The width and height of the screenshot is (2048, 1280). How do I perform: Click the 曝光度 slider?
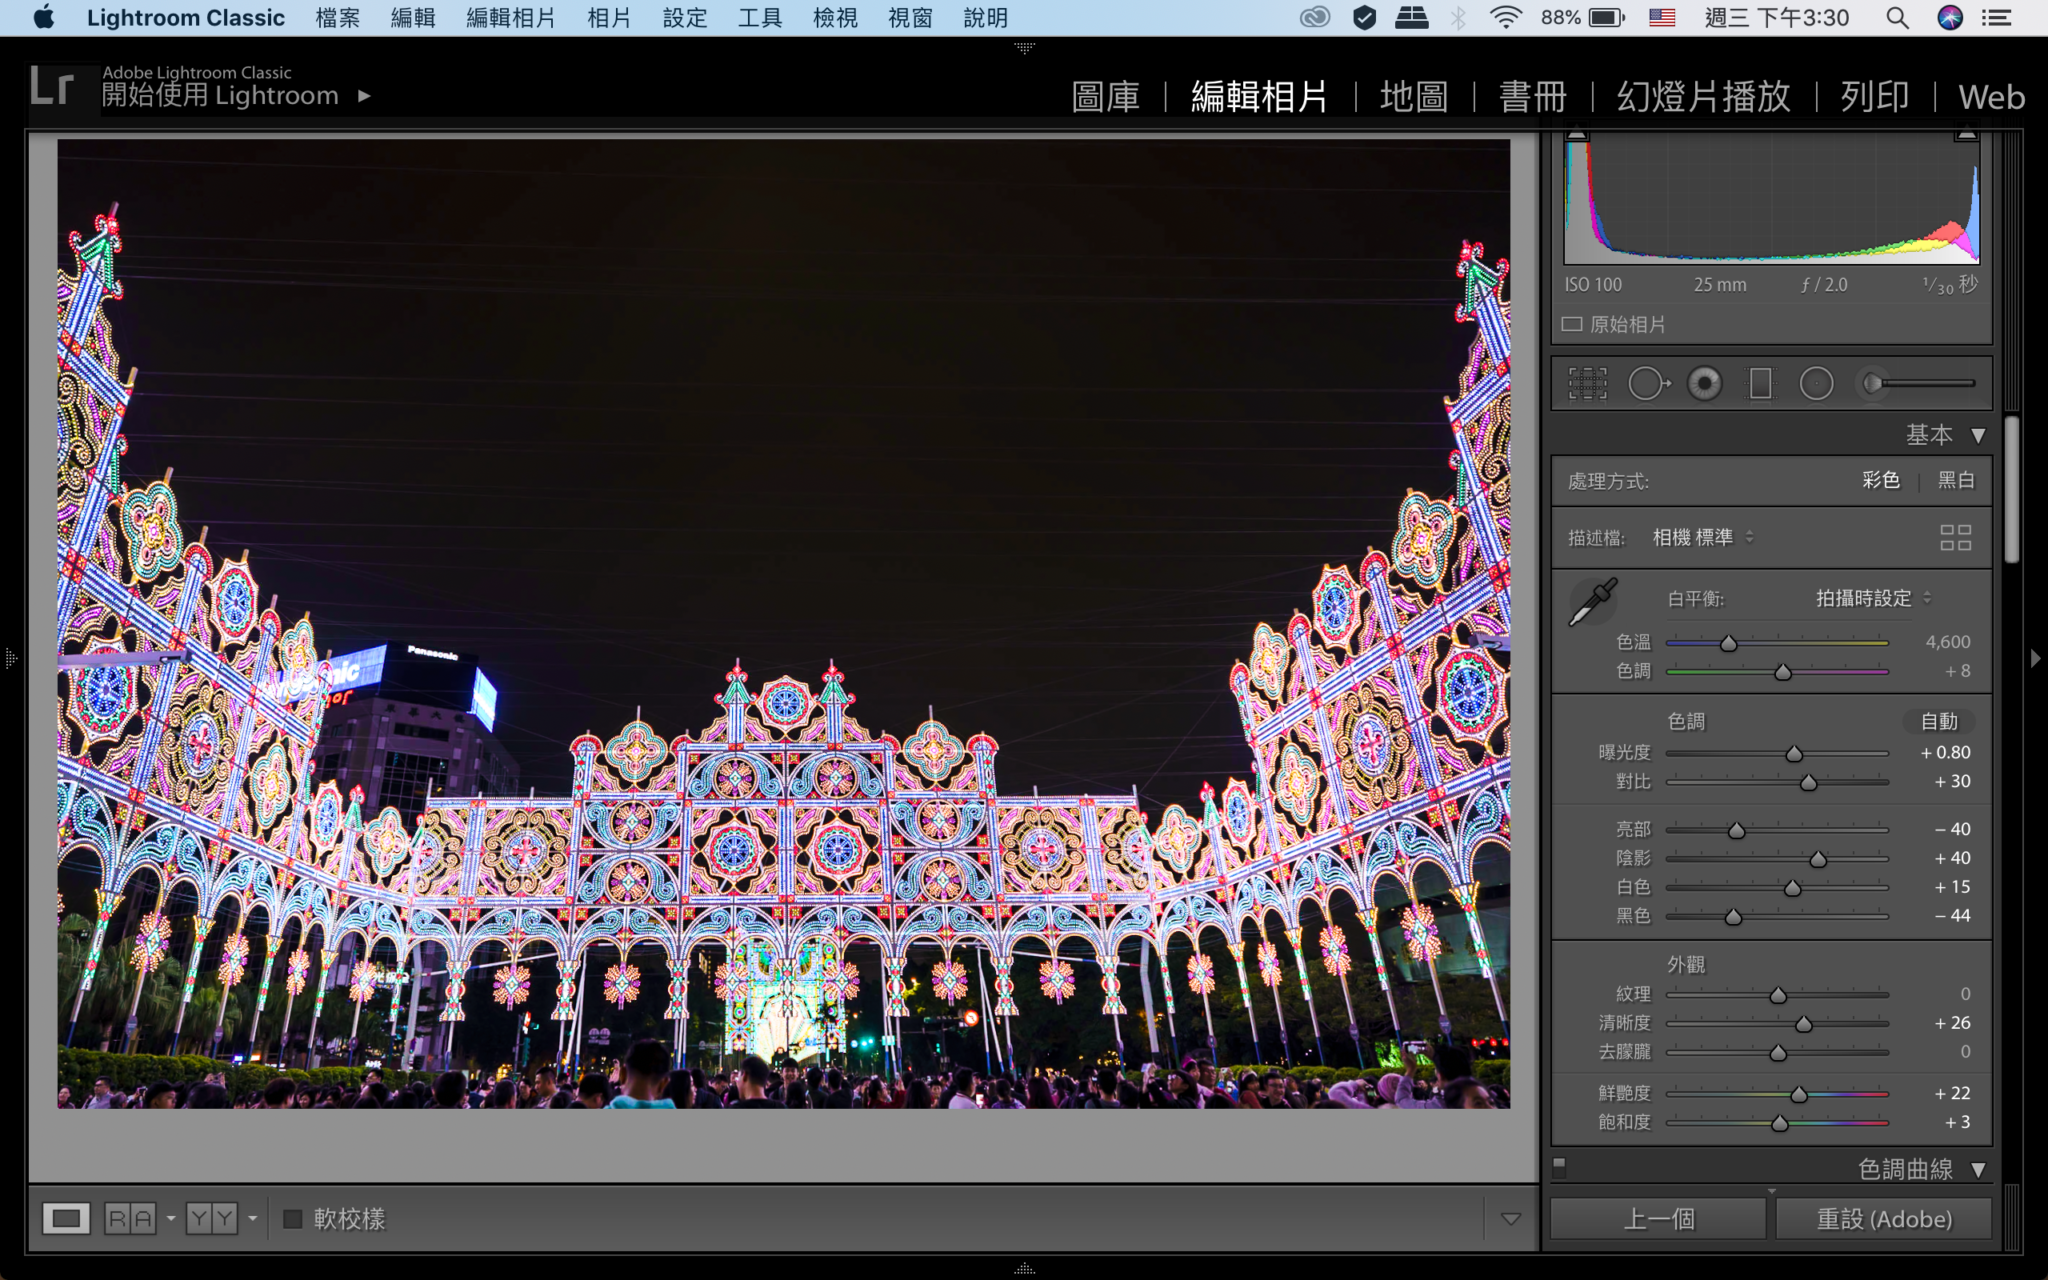click(x=1777, y=753)
